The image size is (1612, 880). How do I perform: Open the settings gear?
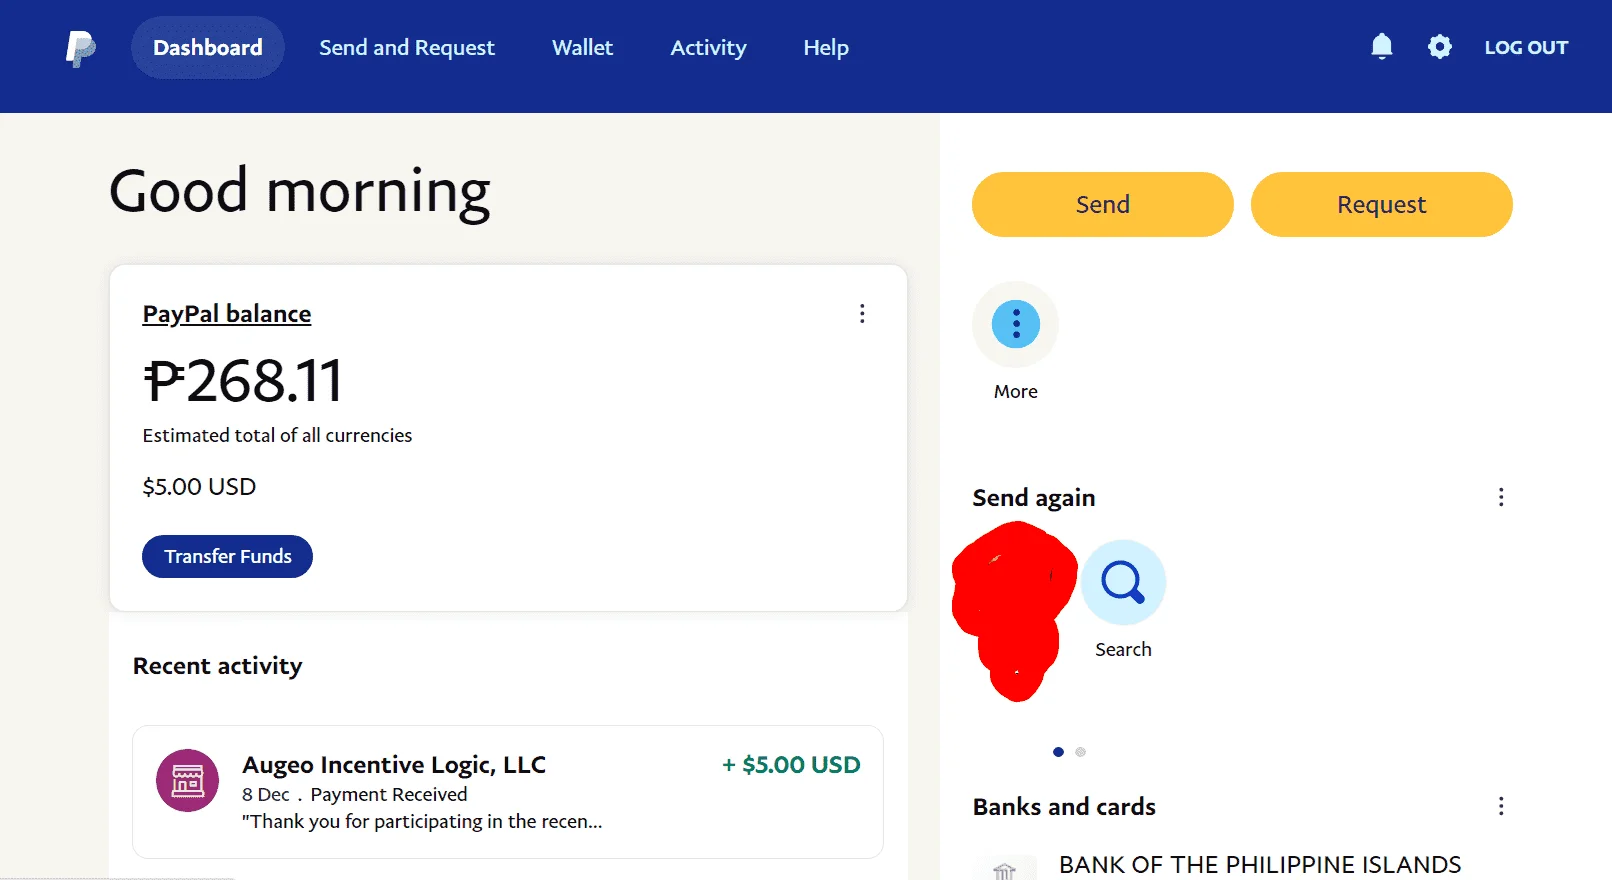1440,47
